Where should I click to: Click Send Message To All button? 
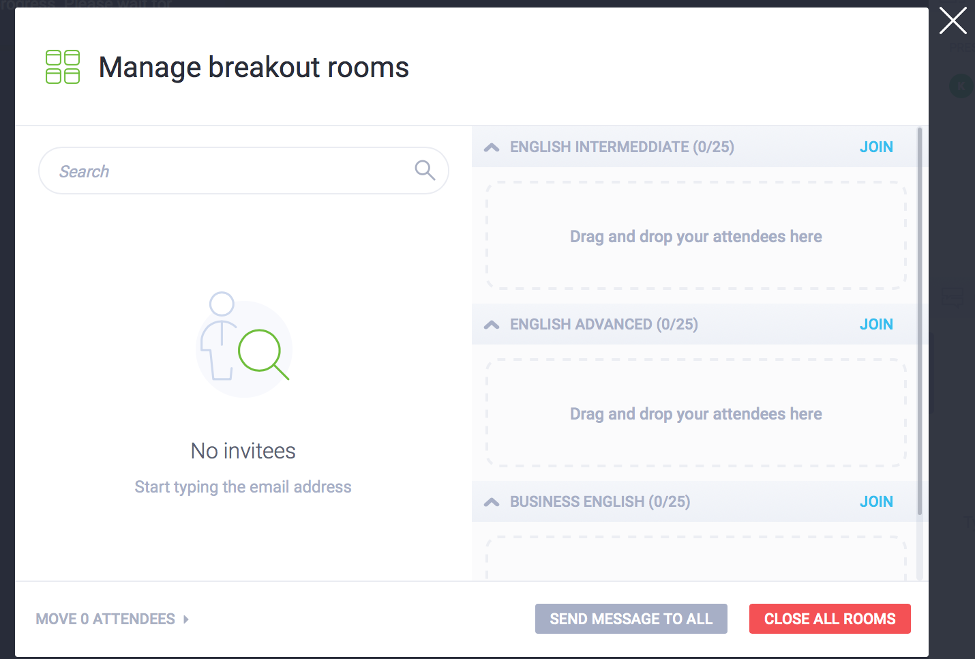[x=631, y=619]
